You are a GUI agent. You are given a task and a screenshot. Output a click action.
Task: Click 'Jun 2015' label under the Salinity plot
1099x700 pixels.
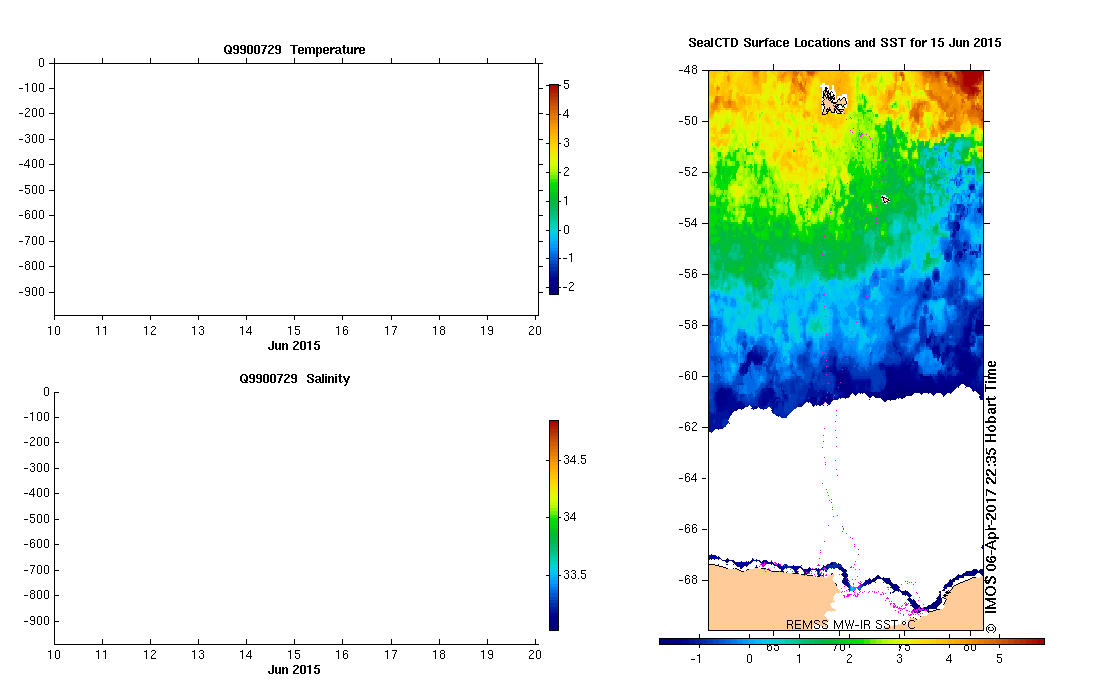pyautogui.click(x=294, y=670)
